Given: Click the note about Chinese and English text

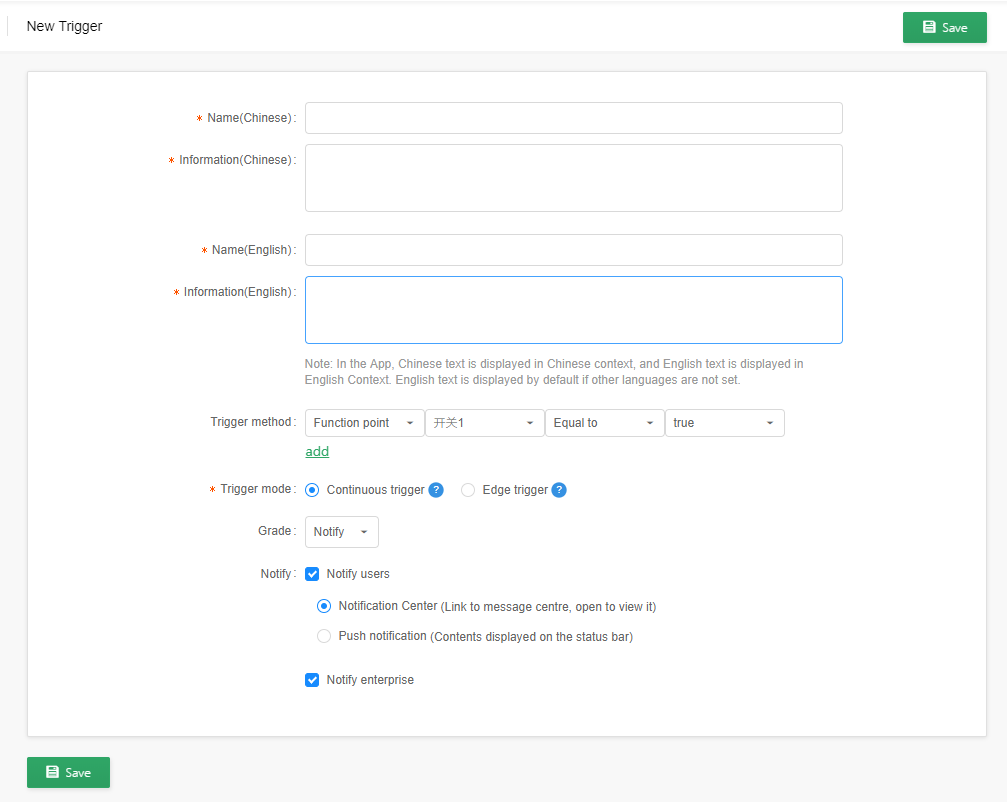Looking at the screenshot, I should point(554,372).
